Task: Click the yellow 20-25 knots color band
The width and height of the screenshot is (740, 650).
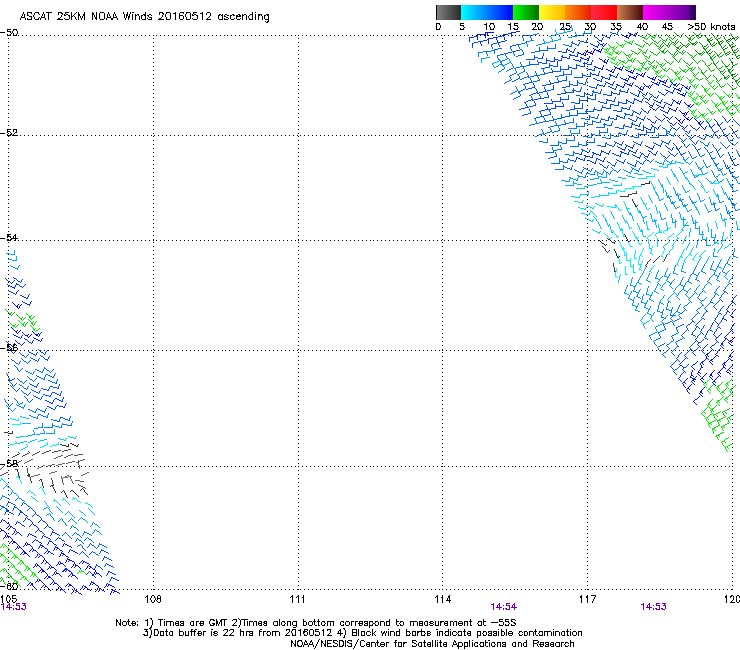Action: pyautogui.click(x=552, y=12)
